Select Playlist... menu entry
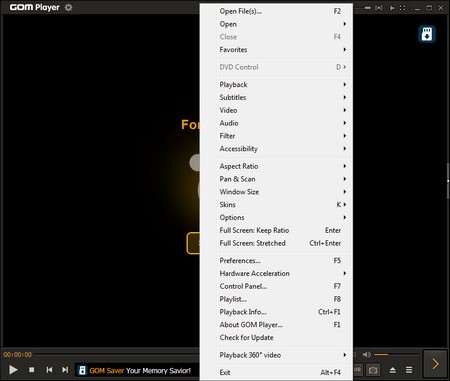 coord(280,299)
